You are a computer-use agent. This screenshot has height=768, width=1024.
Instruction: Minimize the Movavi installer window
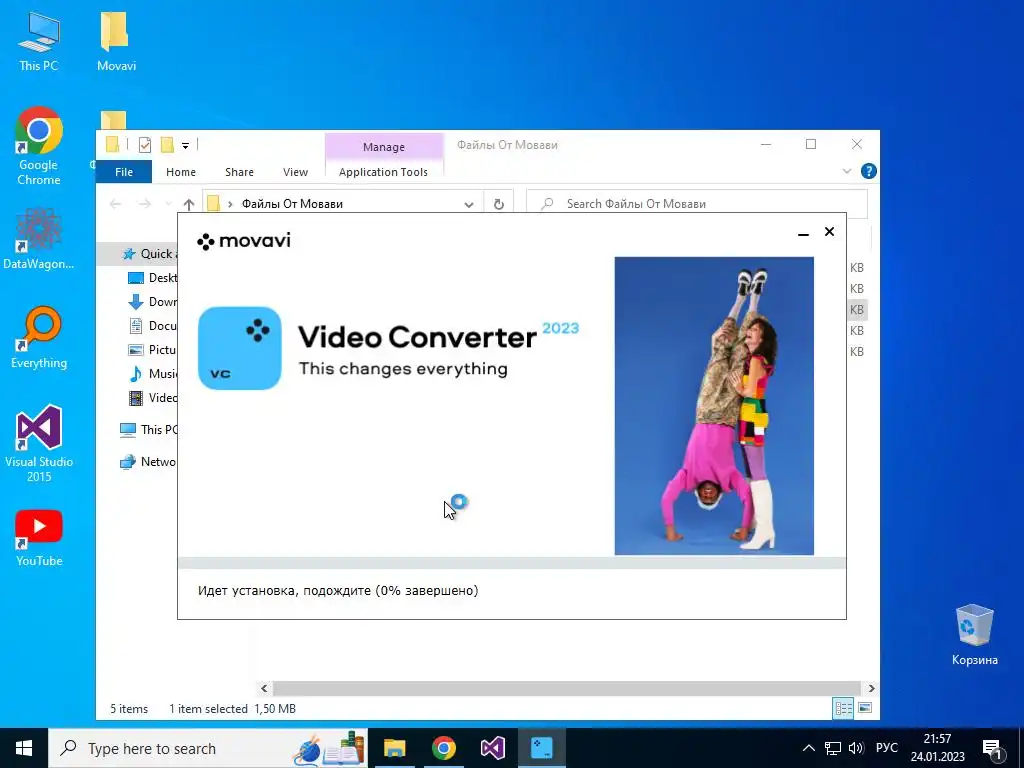point(803,232)
